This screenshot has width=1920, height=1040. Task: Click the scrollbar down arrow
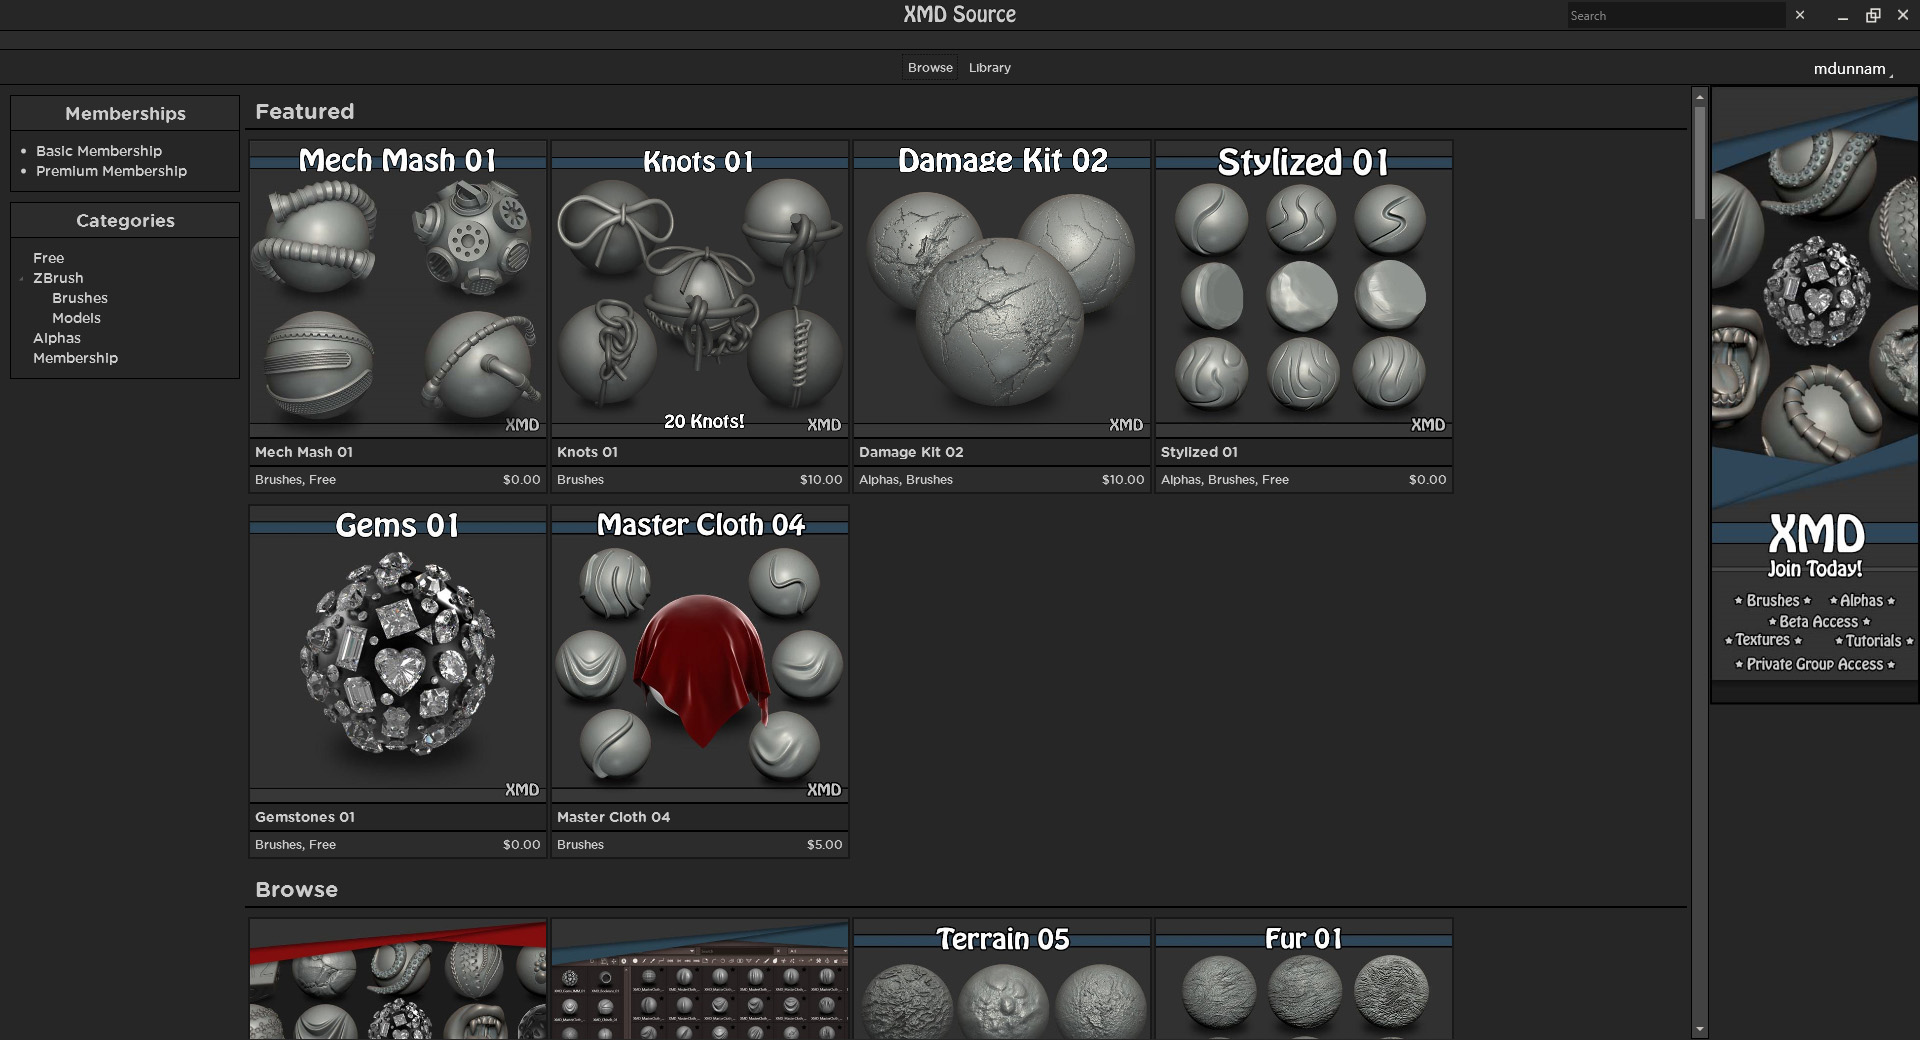(1699, 1030)
